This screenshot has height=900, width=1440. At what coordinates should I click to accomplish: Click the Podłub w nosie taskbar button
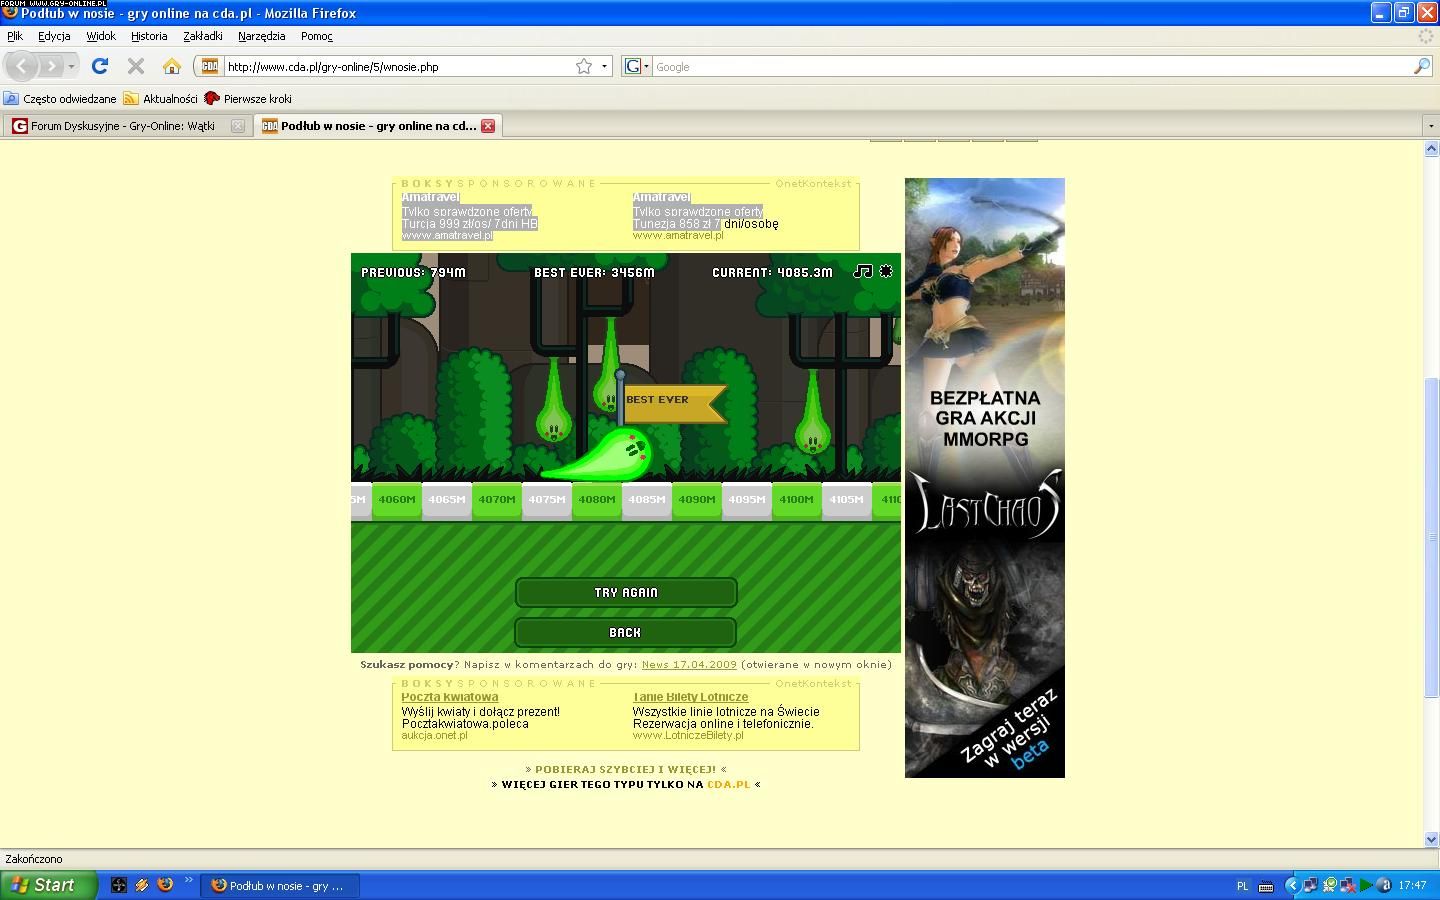(281, 886)
